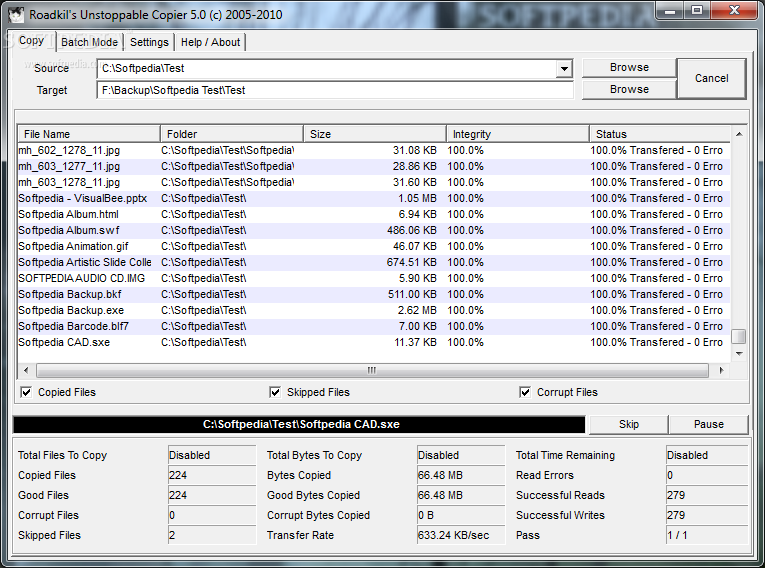765x568 pixels.
Task: Select the mh_602_1278_11.jpg row
Action: pyautogui.click(x=374, y=150)
